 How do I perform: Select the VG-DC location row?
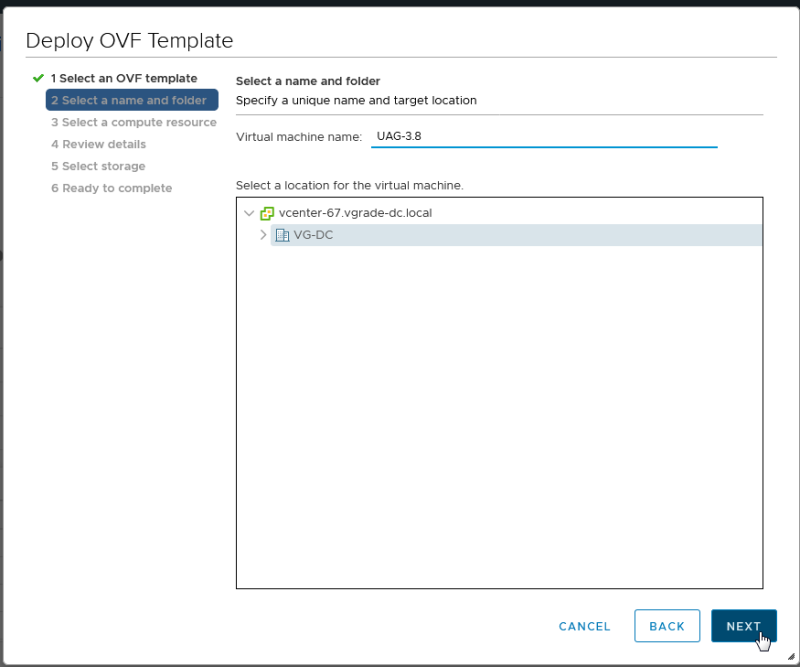(x=516, y=235)
